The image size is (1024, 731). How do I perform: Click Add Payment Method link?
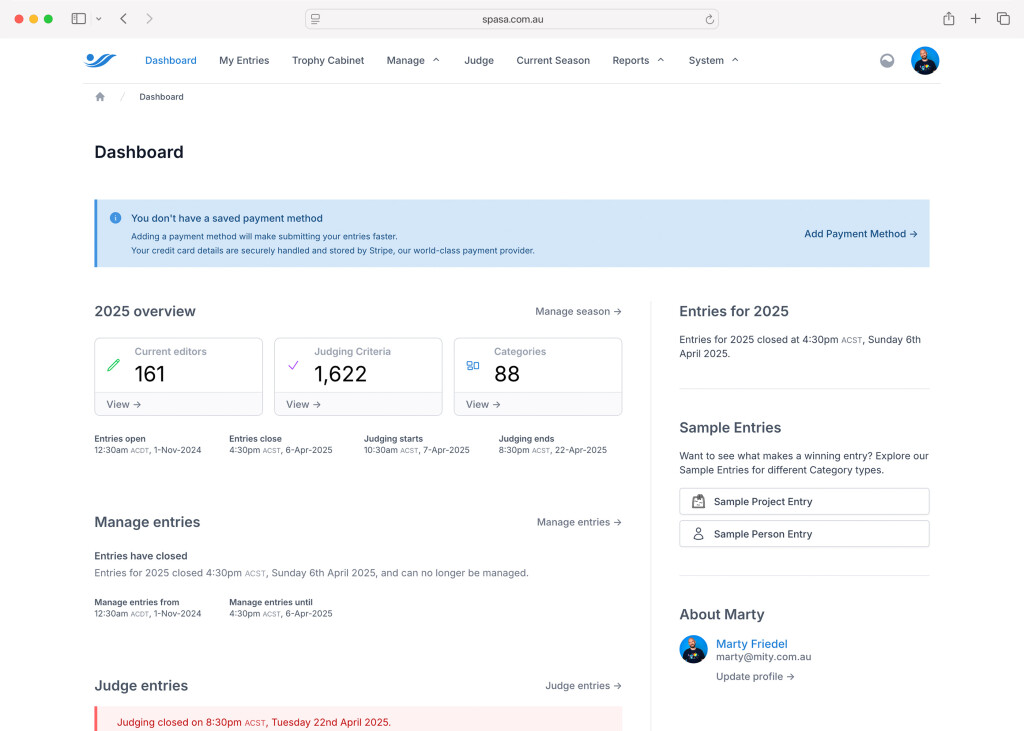coord(861,234)
